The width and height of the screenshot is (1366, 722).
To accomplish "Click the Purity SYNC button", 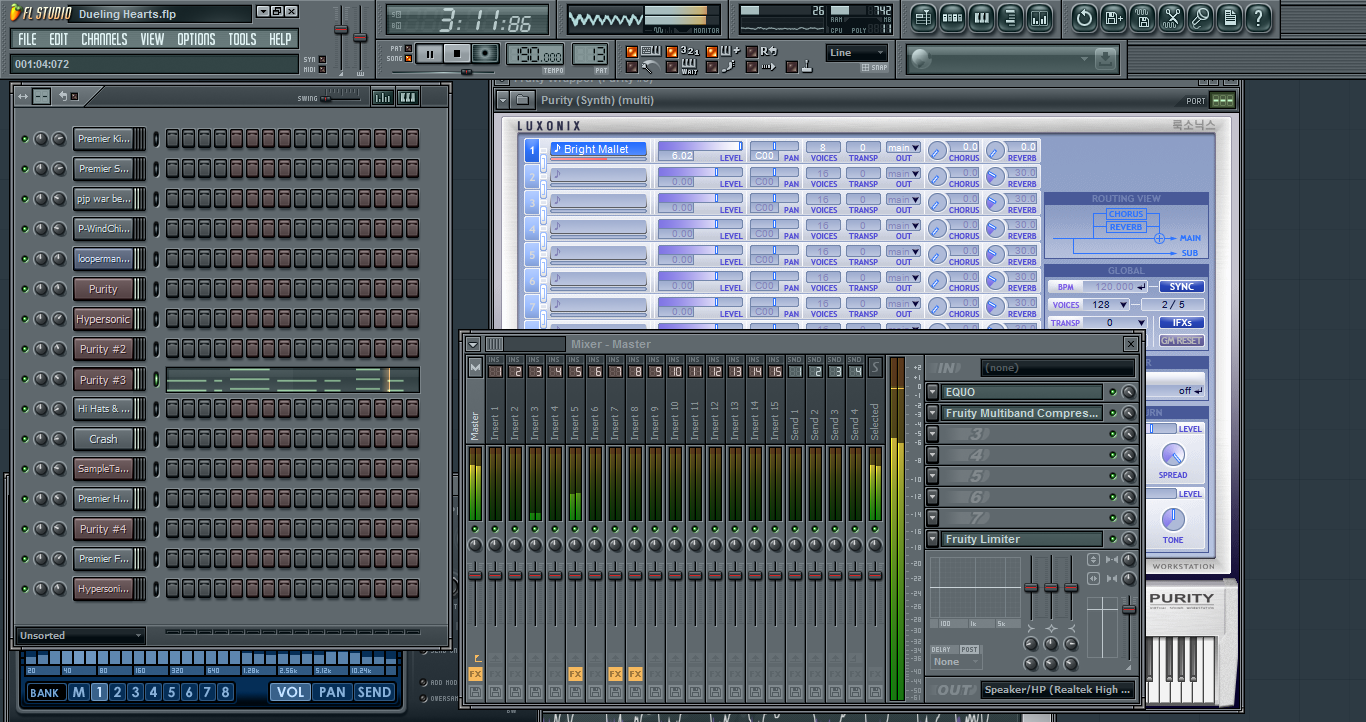I will click(x=1181, y=287).
